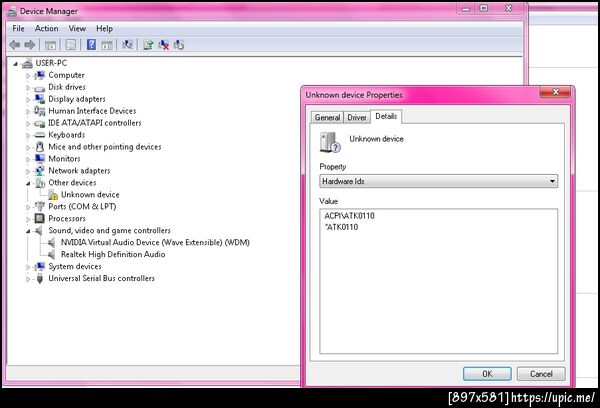Open the Action menu
600x408 pixels.
coord(47,29)
